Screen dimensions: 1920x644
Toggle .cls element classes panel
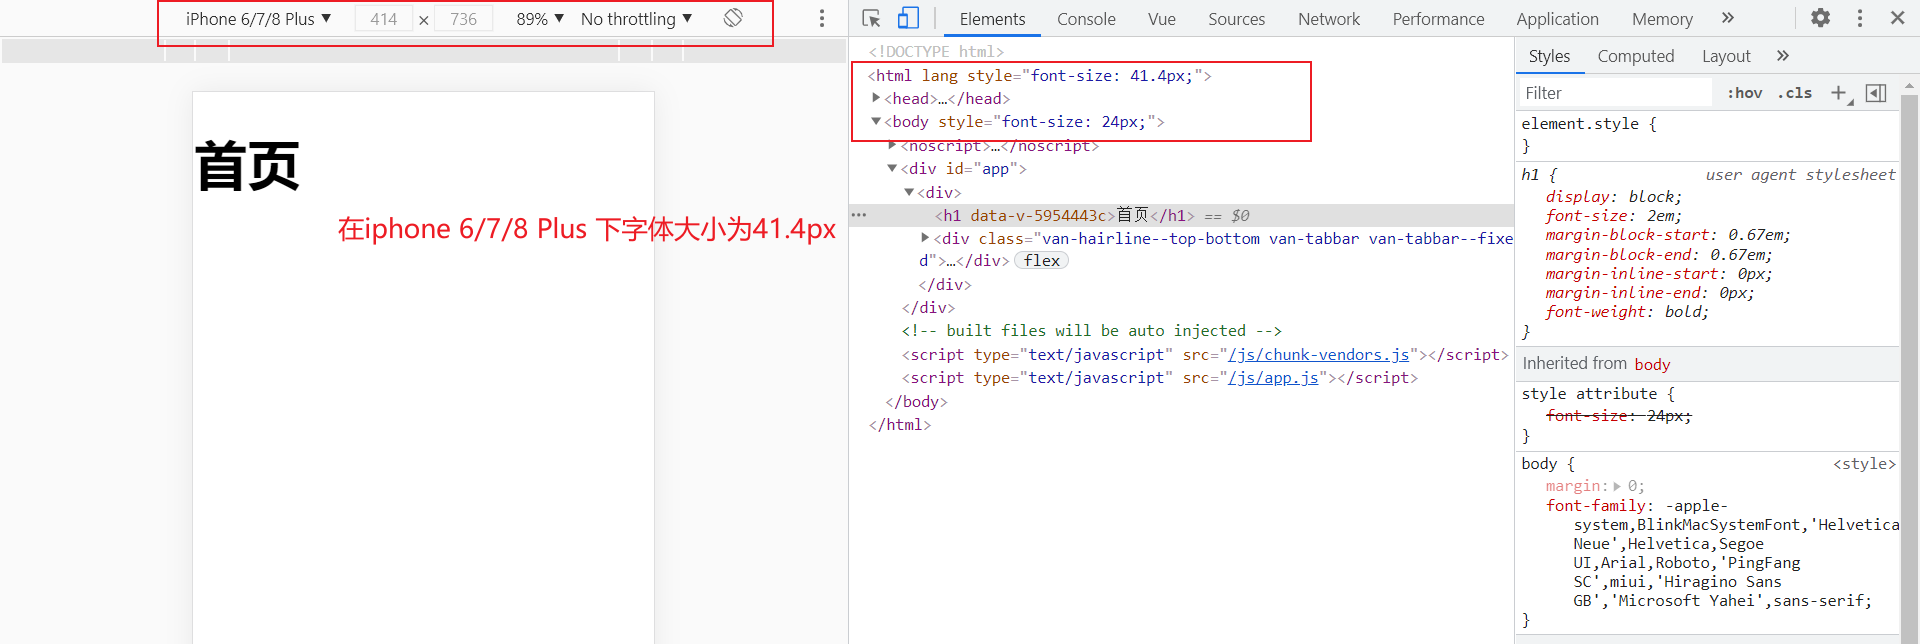point(1795,93)
